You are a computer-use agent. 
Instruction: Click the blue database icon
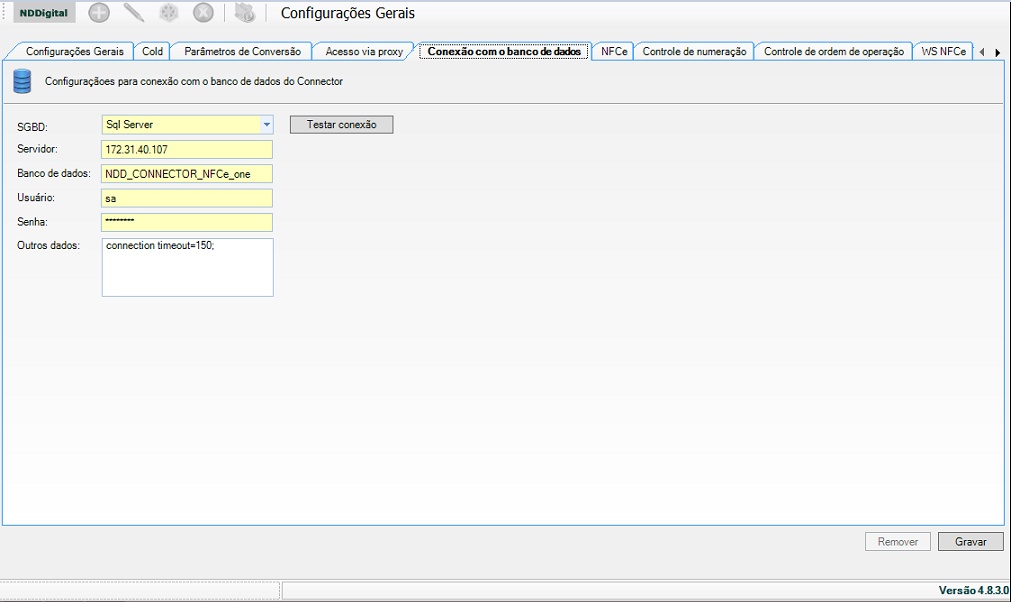tap(23, 81)
